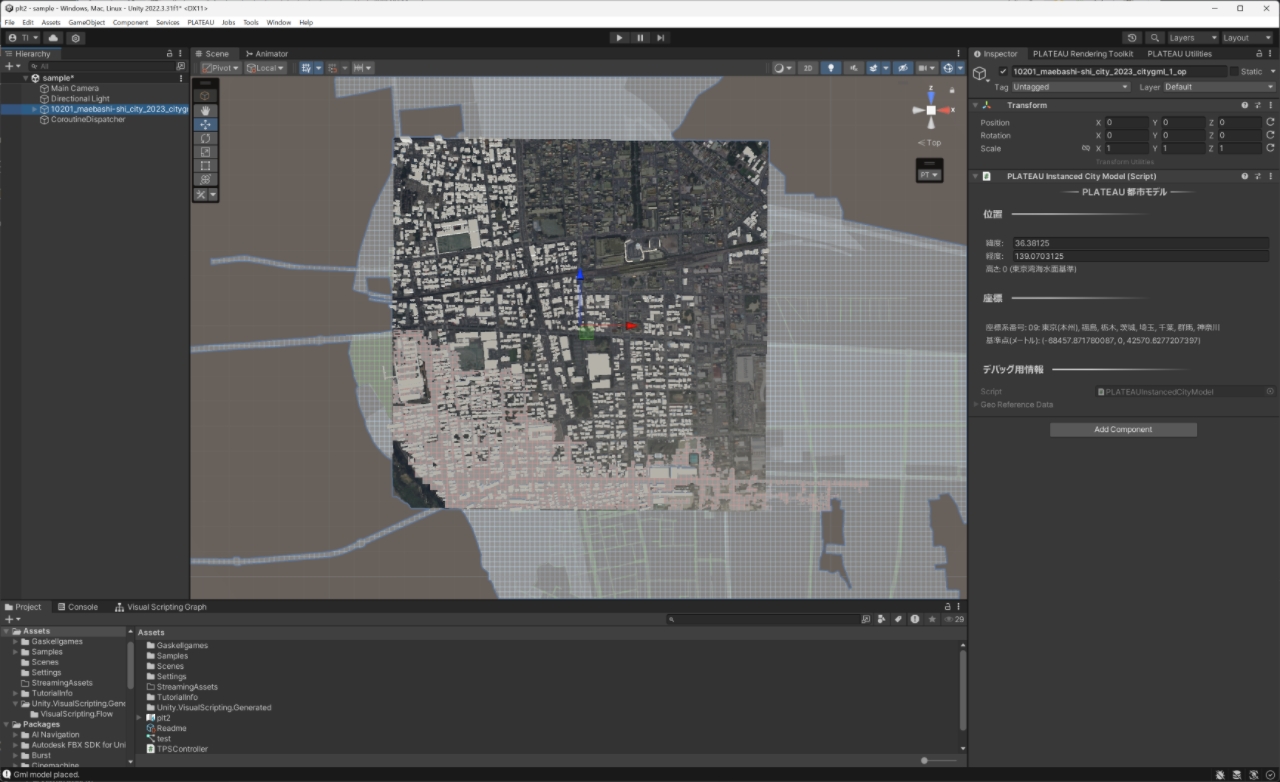Click the Position X input field
Image resolution: width=1280 pixels, height=782 pixels.
pos(1126,122)
